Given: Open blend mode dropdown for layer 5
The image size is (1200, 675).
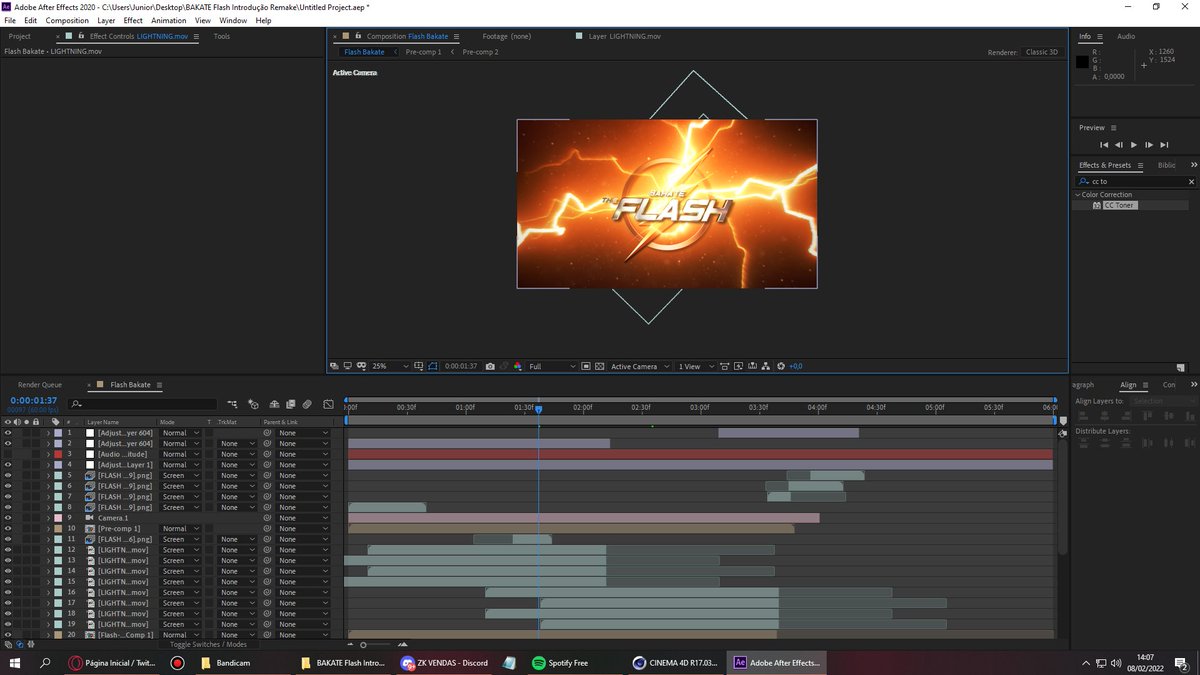Looking at the screenshot, I should 181,475.
